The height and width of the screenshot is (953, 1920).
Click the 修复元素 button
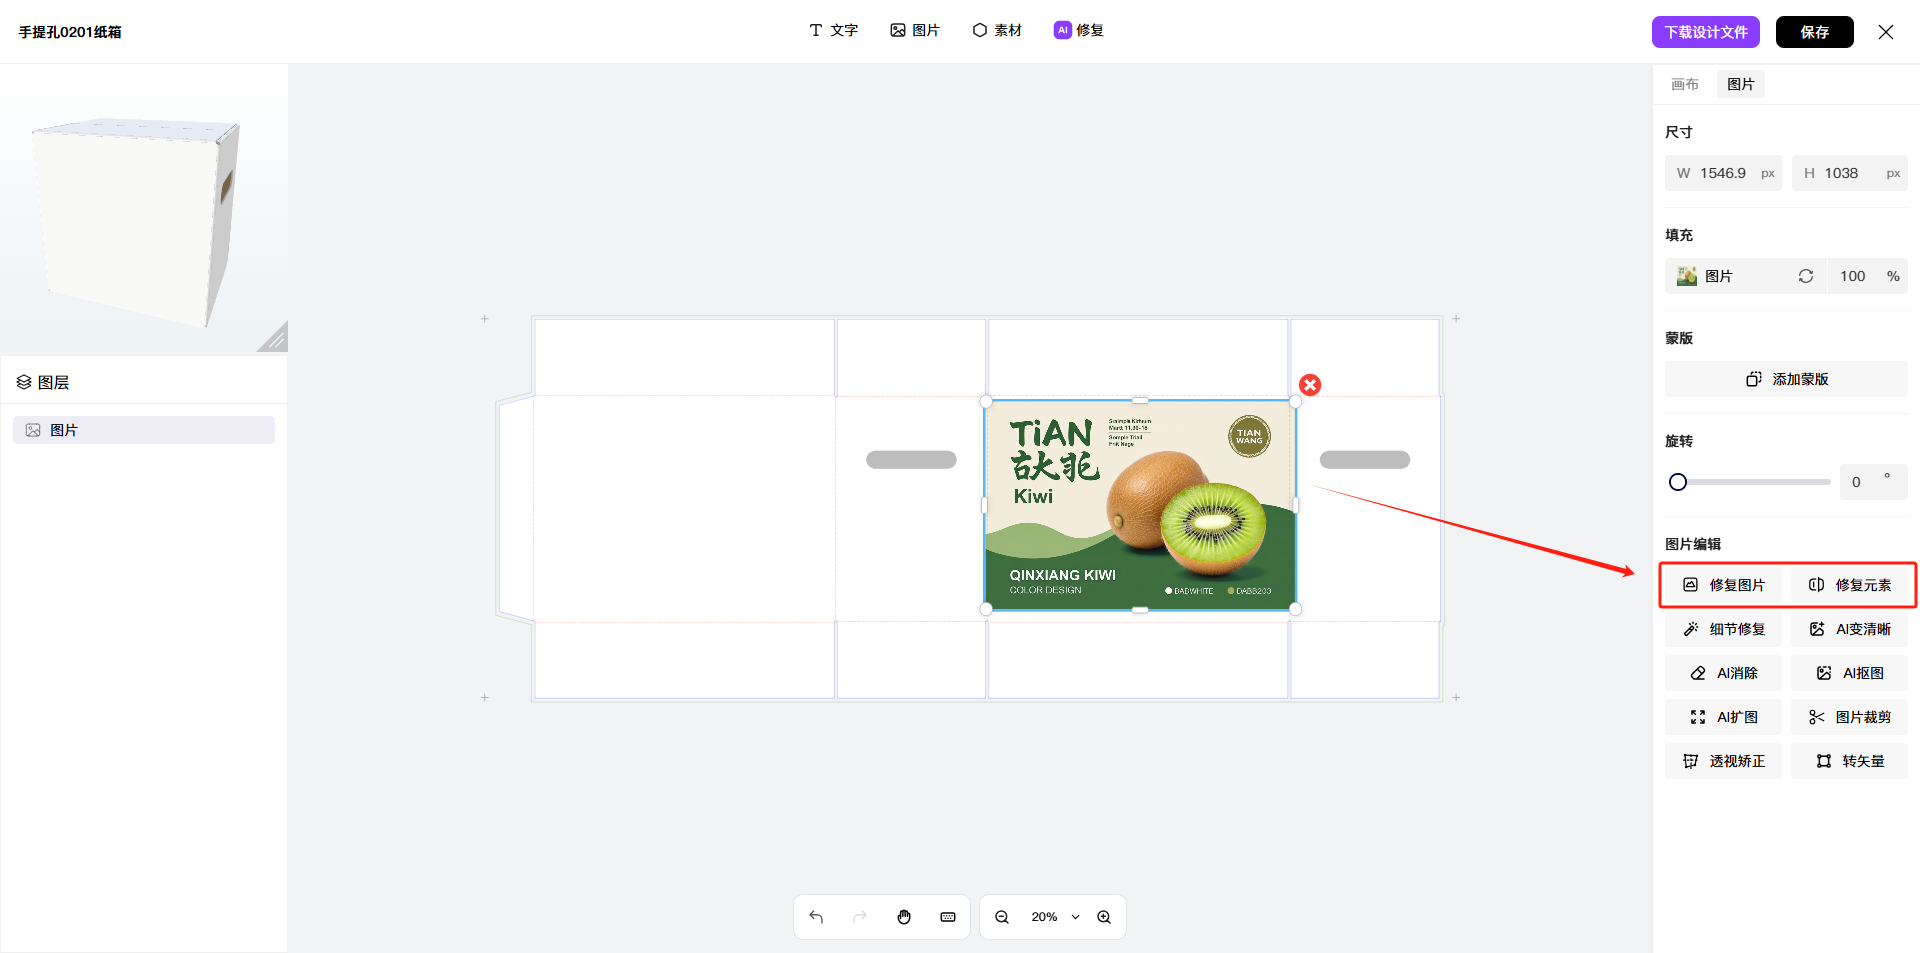[1850, 585]
